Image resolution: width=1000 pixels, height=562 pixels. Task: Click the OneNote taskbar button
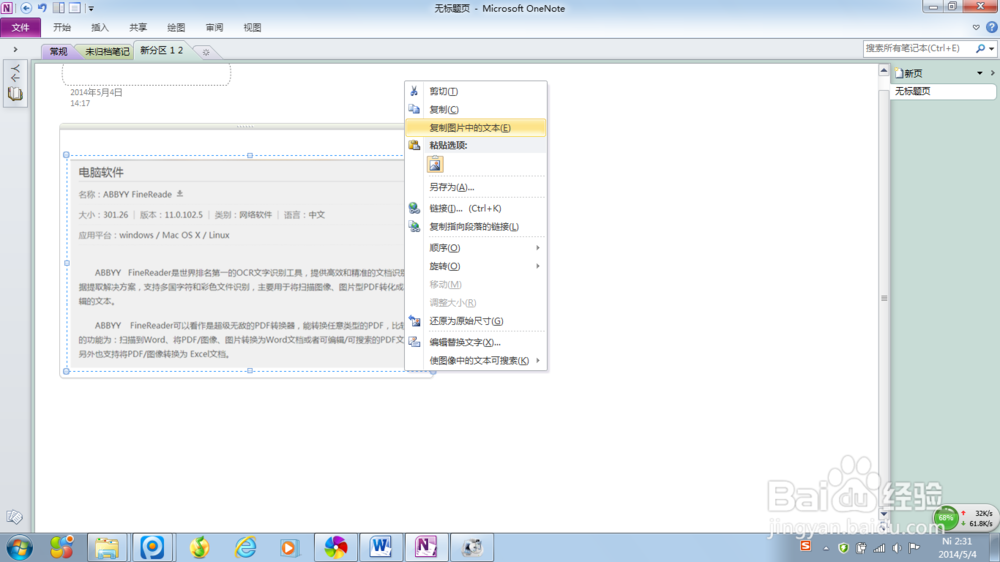pyautogui.click(x=426, y=547)
